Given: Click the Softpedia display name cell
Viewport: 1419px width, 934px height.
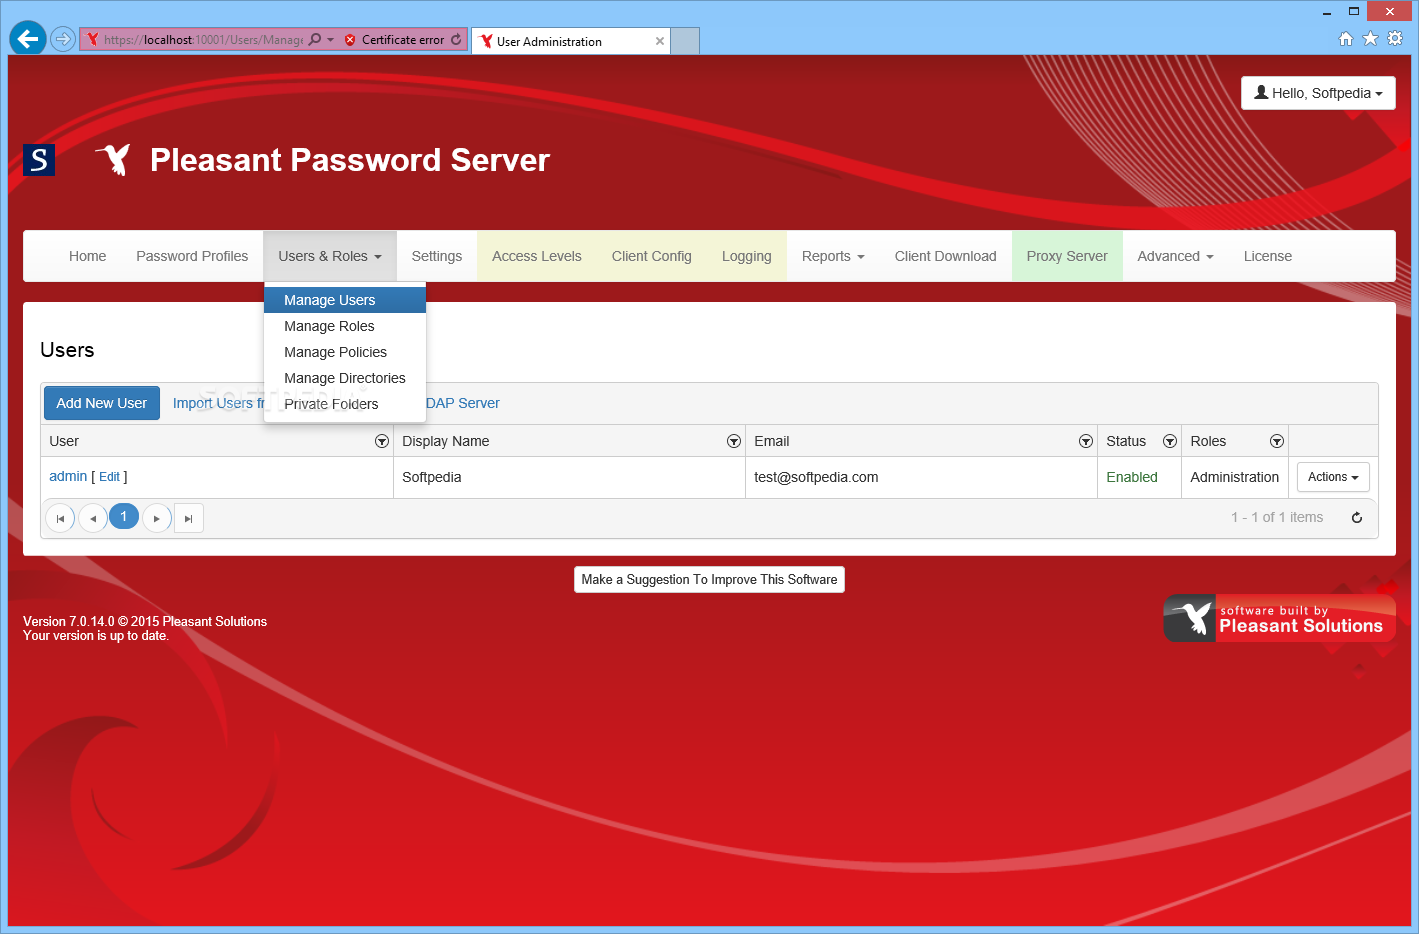Looking at the screenshot, I should 569,477.
